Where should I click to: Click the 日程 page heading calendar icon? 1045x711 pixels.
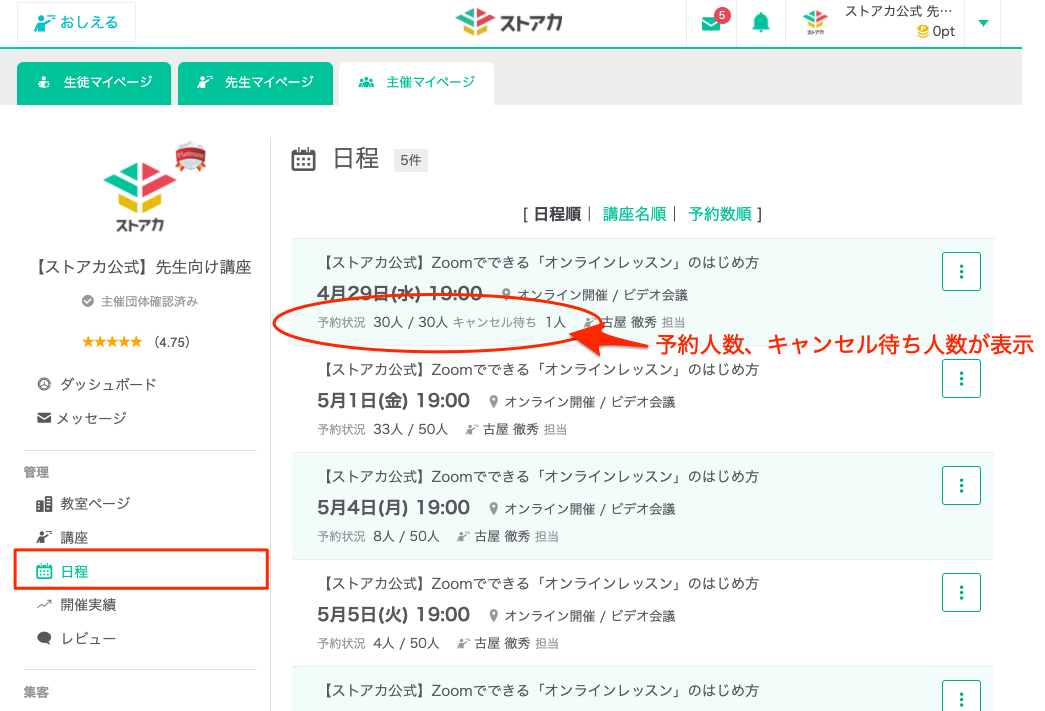[x=303, y=159]
